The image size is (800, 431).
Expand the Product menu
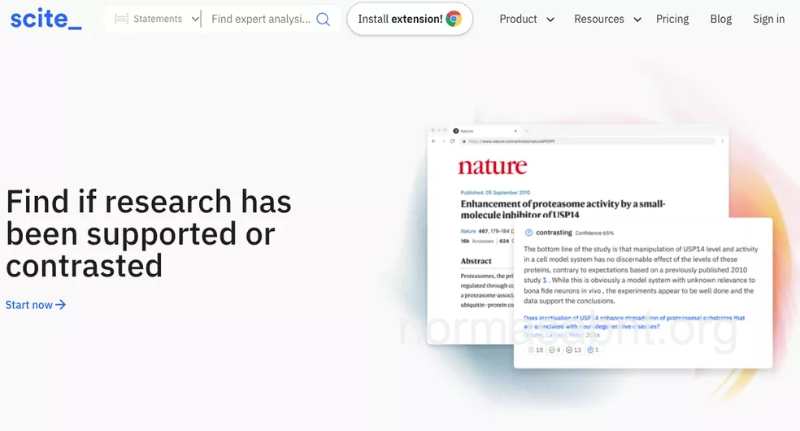526,19
